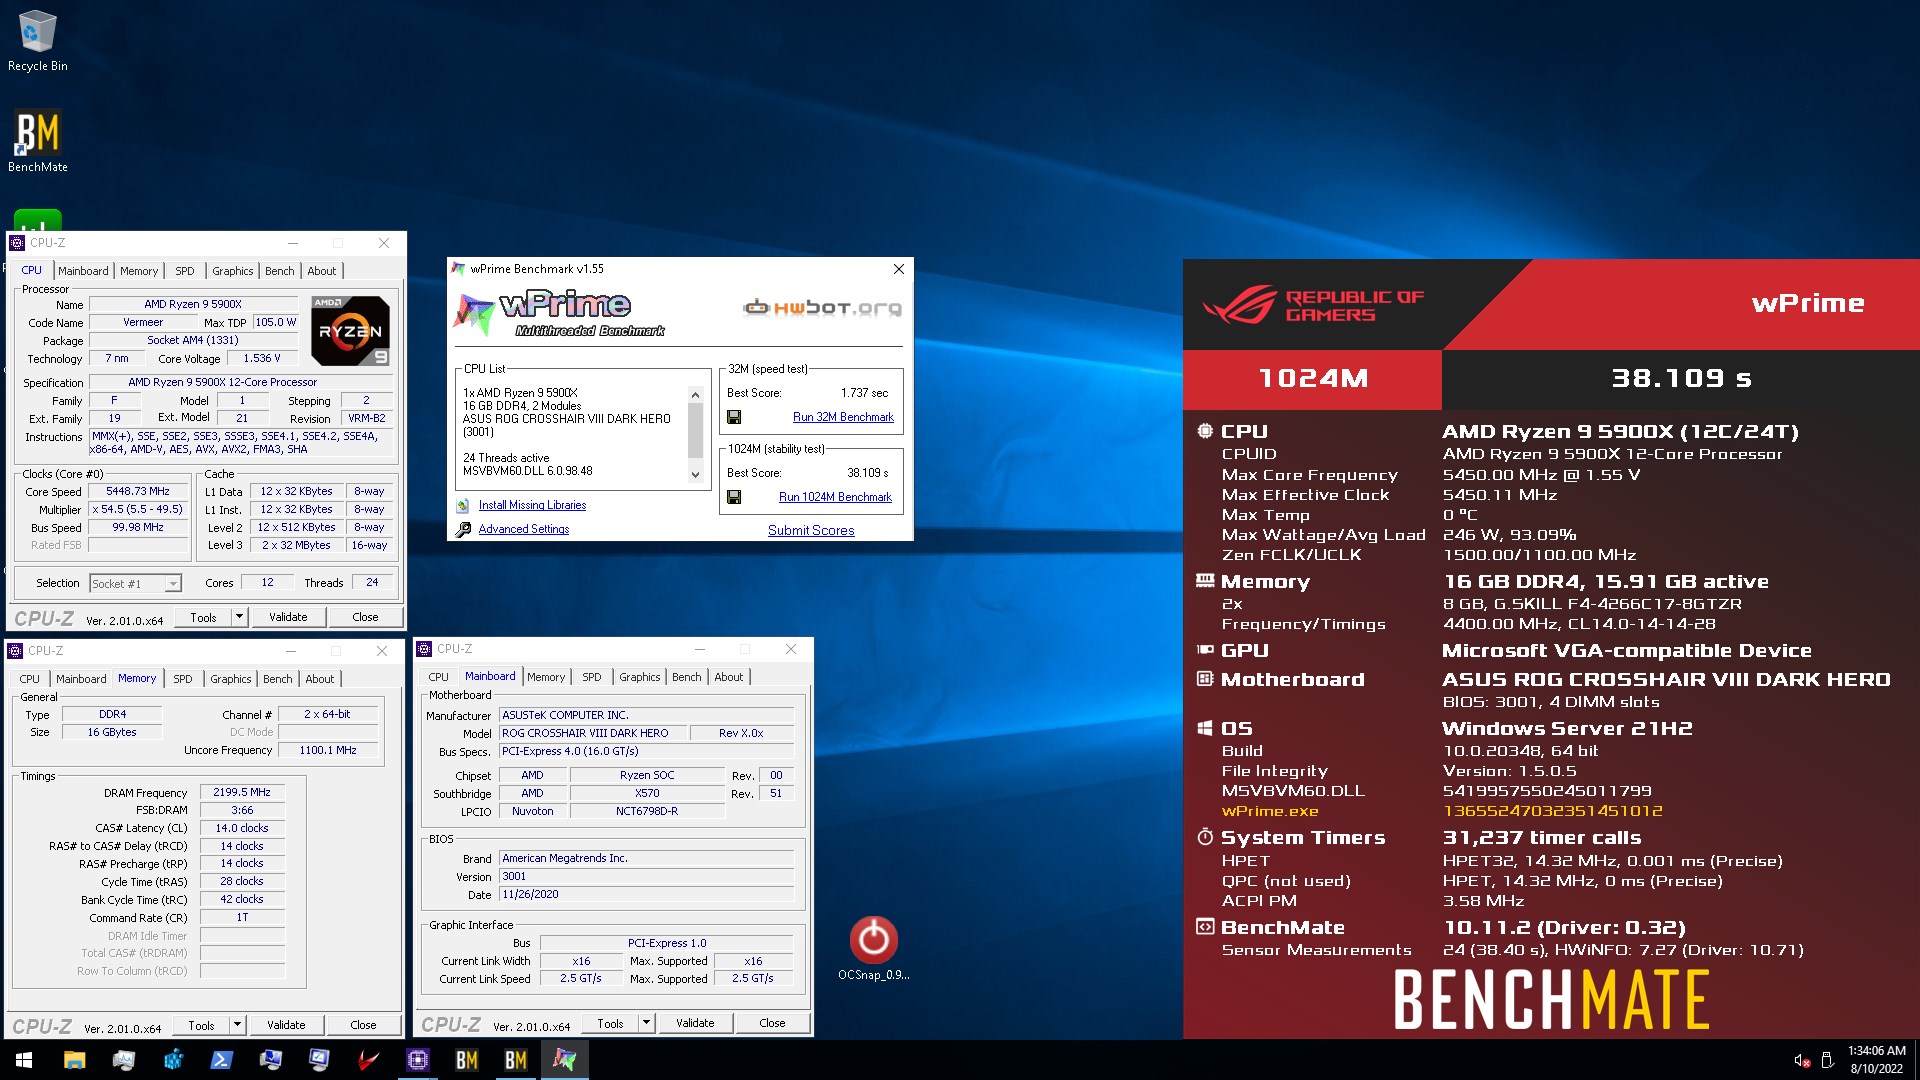Open the Graphics tab in top CPU-Z window
The image size is (1920, 1080).
point(233,271)
